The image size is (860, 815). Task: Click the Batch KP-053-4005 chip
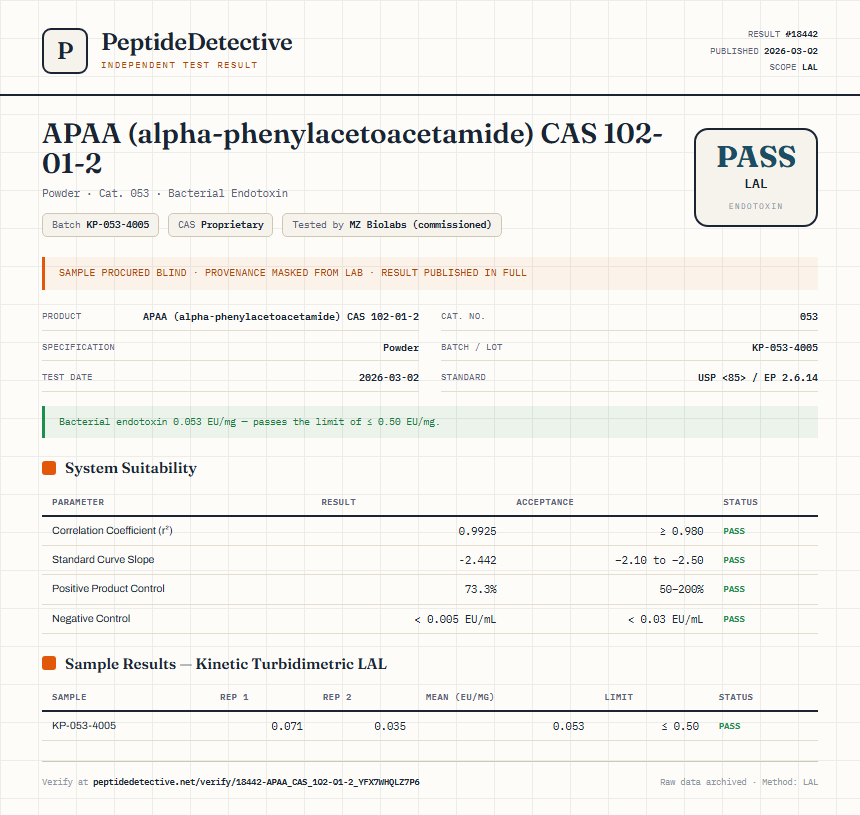tap(100, 225)
